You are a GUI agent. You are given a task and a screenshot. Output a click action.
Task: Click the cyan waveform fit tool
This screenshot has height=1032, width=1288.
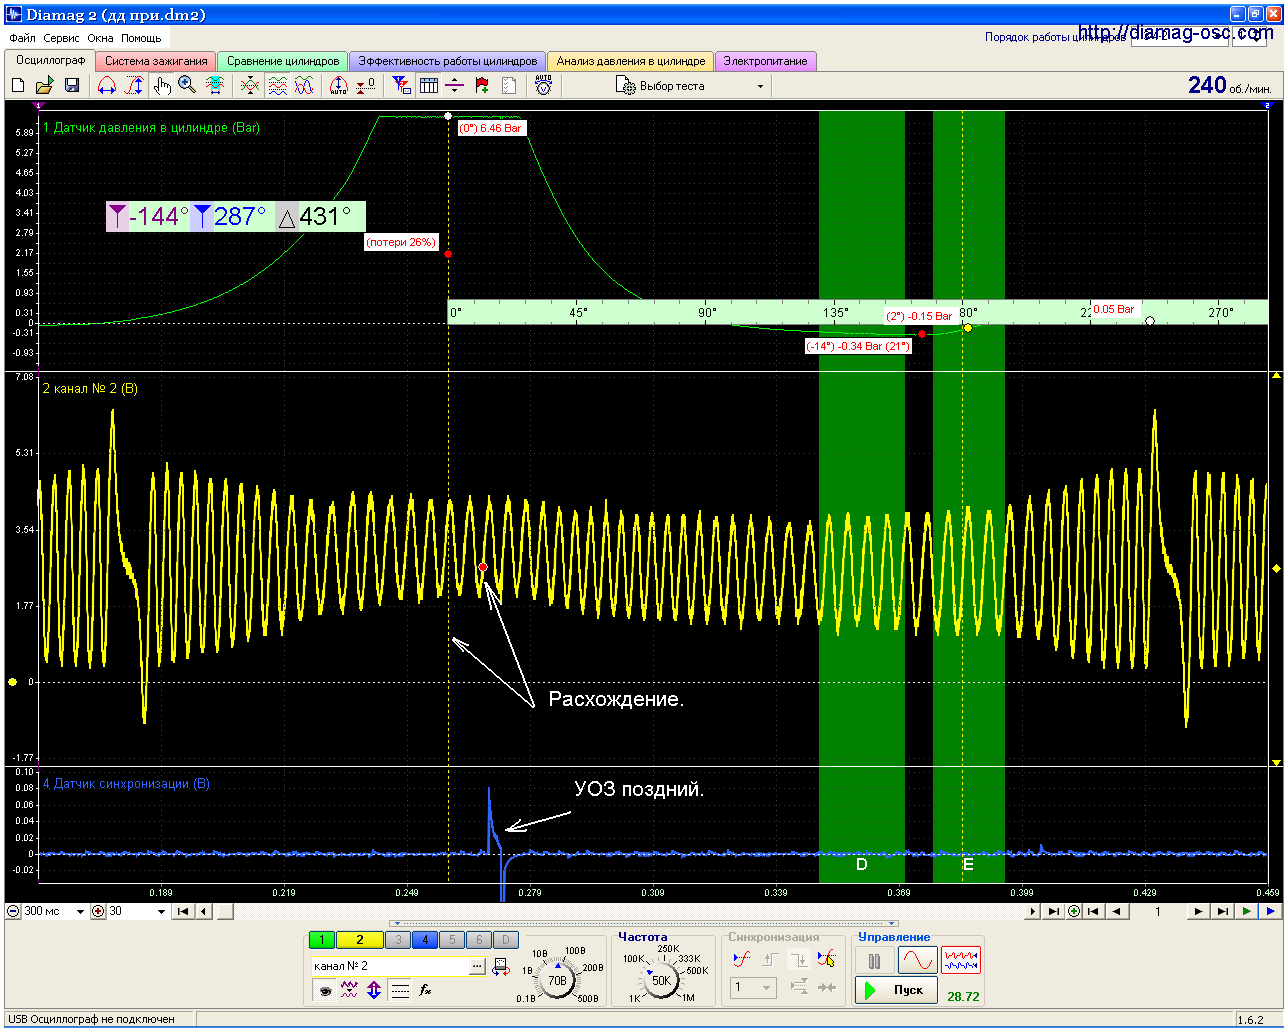[x=215, y=86]
